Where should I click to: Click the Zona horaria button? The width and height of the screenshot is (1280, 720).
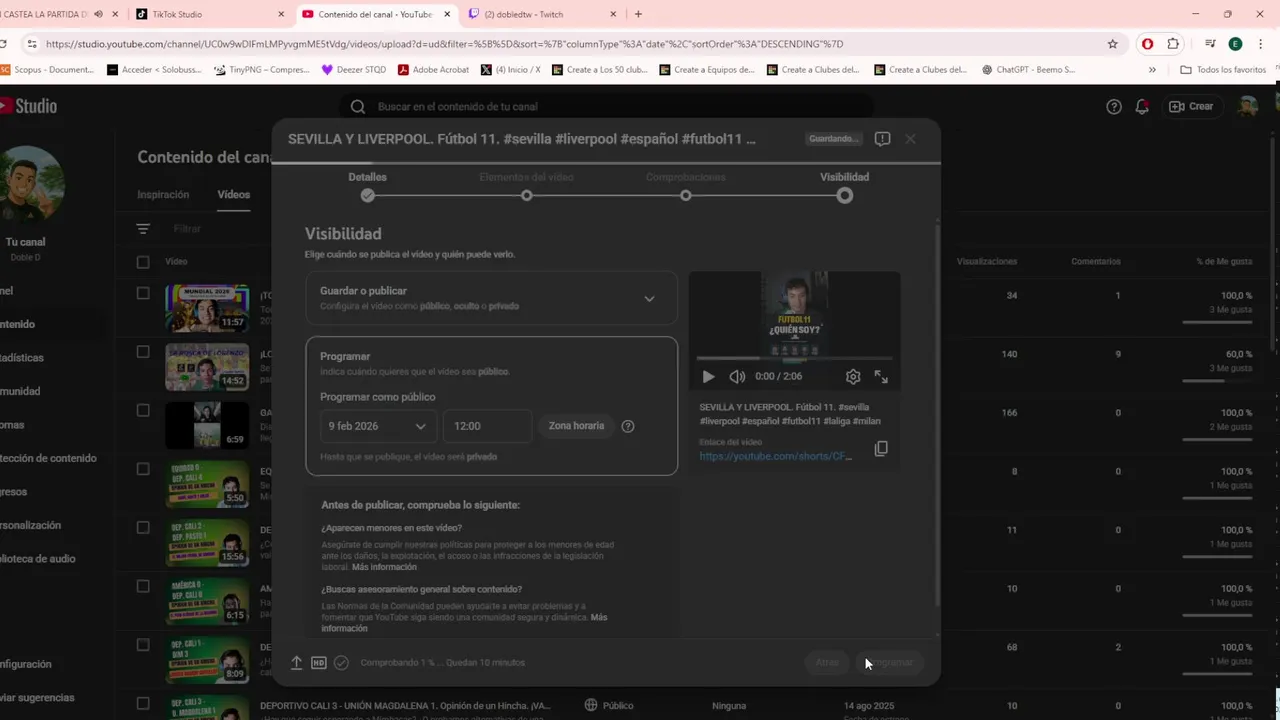[576, 426]
